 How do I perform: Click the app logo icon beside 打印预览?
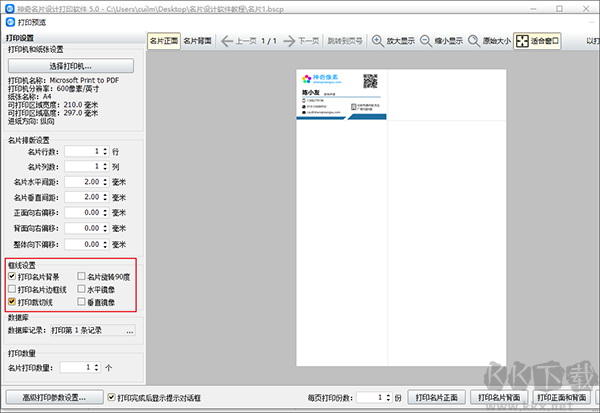click(x=10, y=22)
